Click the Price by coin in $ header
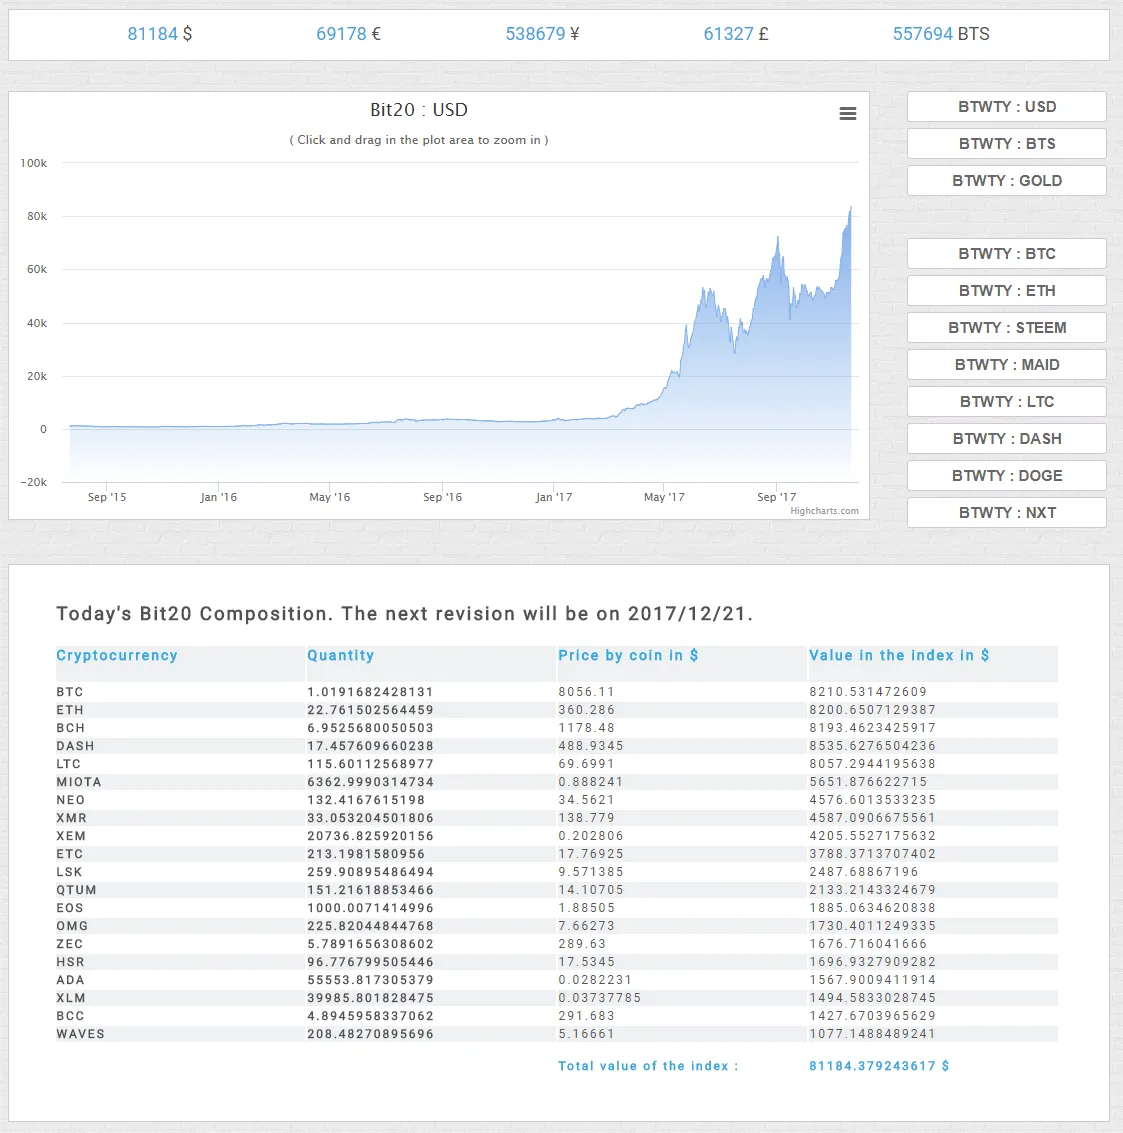 [x=628, y=655]
